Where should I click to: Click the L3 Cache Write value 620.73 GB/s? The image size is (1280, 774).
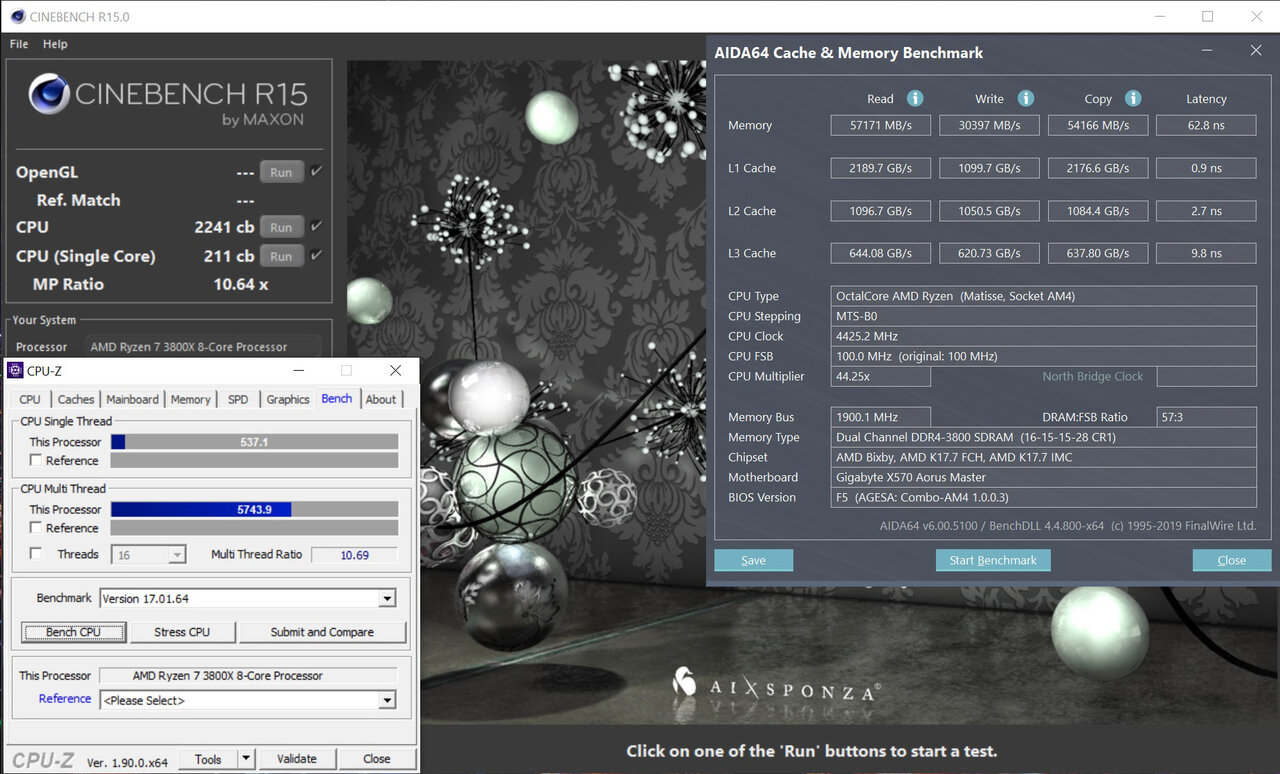click(989, 253)
